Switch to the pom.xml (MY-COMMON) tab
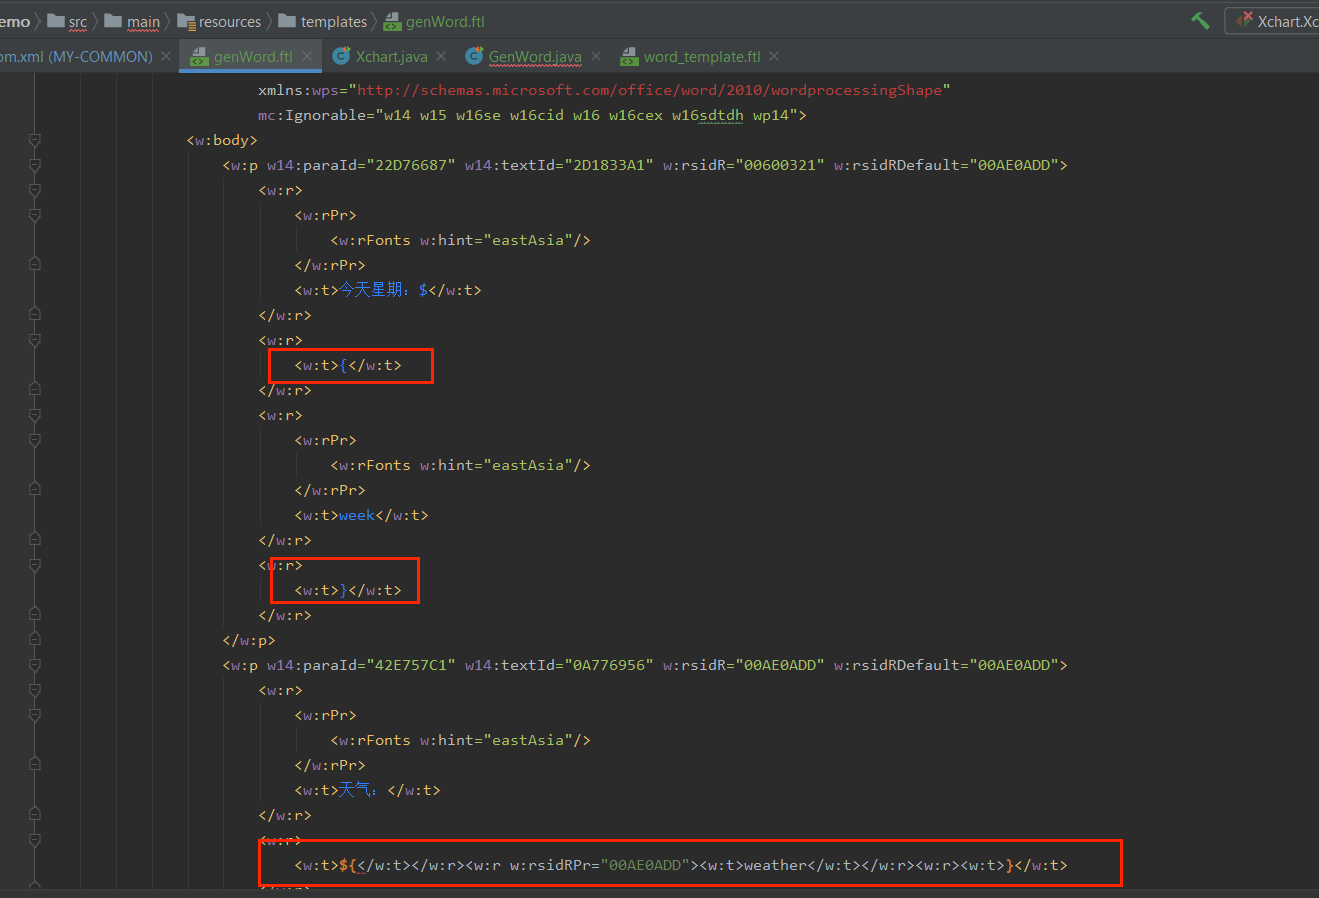Viewport: 1319px width, 898px height. click(75, 56)
